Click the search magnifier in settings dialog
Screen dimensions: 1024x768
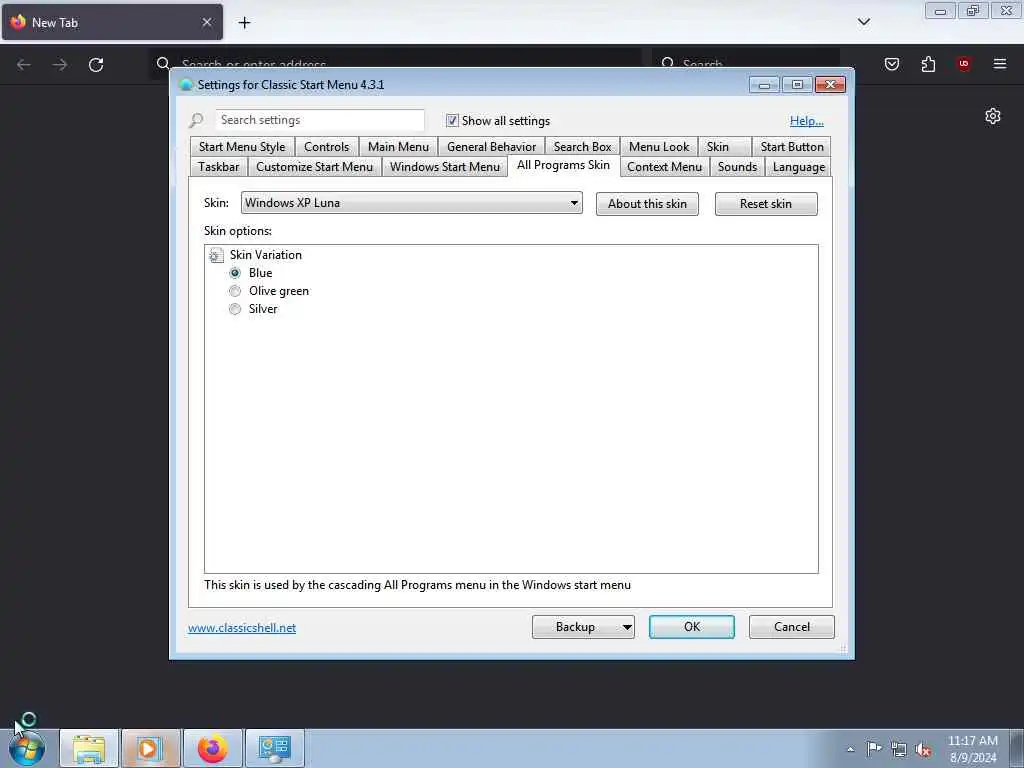point(197,120)
